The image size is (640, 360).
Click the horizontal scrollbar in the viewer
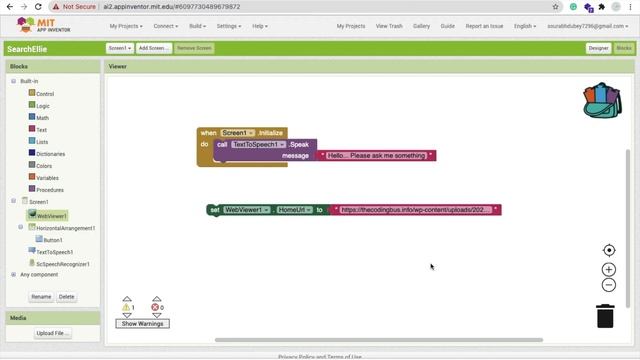point(379,340)
